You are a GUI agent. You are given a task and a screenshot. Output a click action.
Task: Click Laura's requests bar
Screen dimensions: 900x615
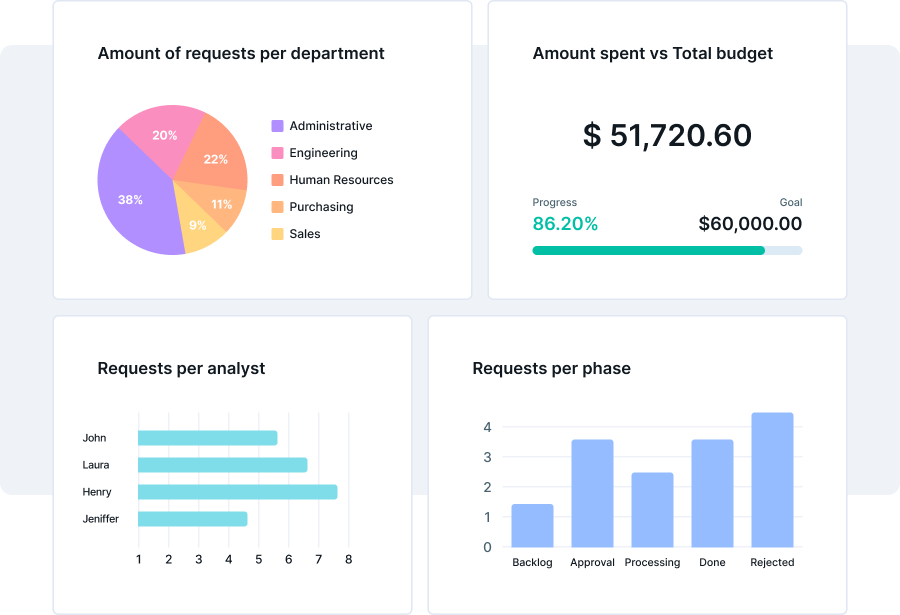click(222, 465)
